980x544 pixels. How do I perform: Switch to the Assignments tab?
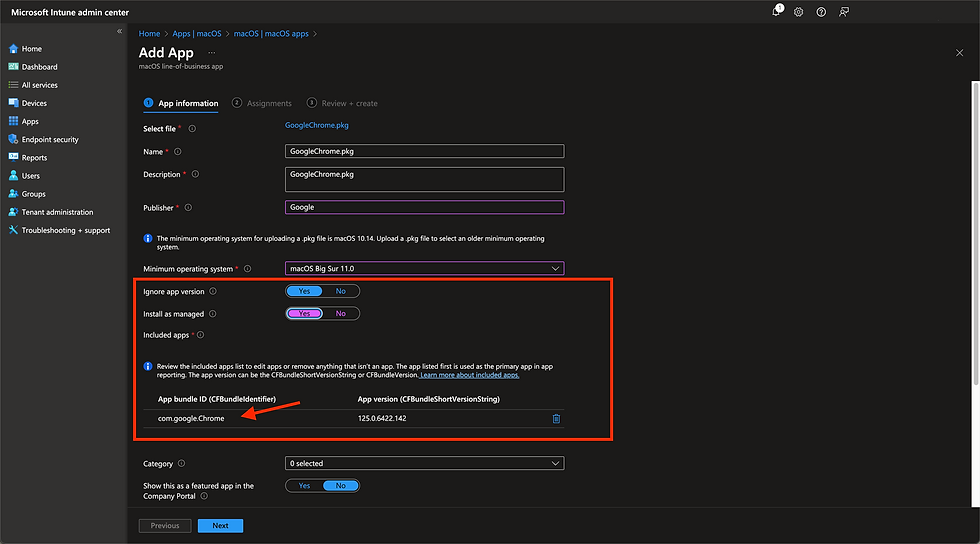click(x=262, y=103)
